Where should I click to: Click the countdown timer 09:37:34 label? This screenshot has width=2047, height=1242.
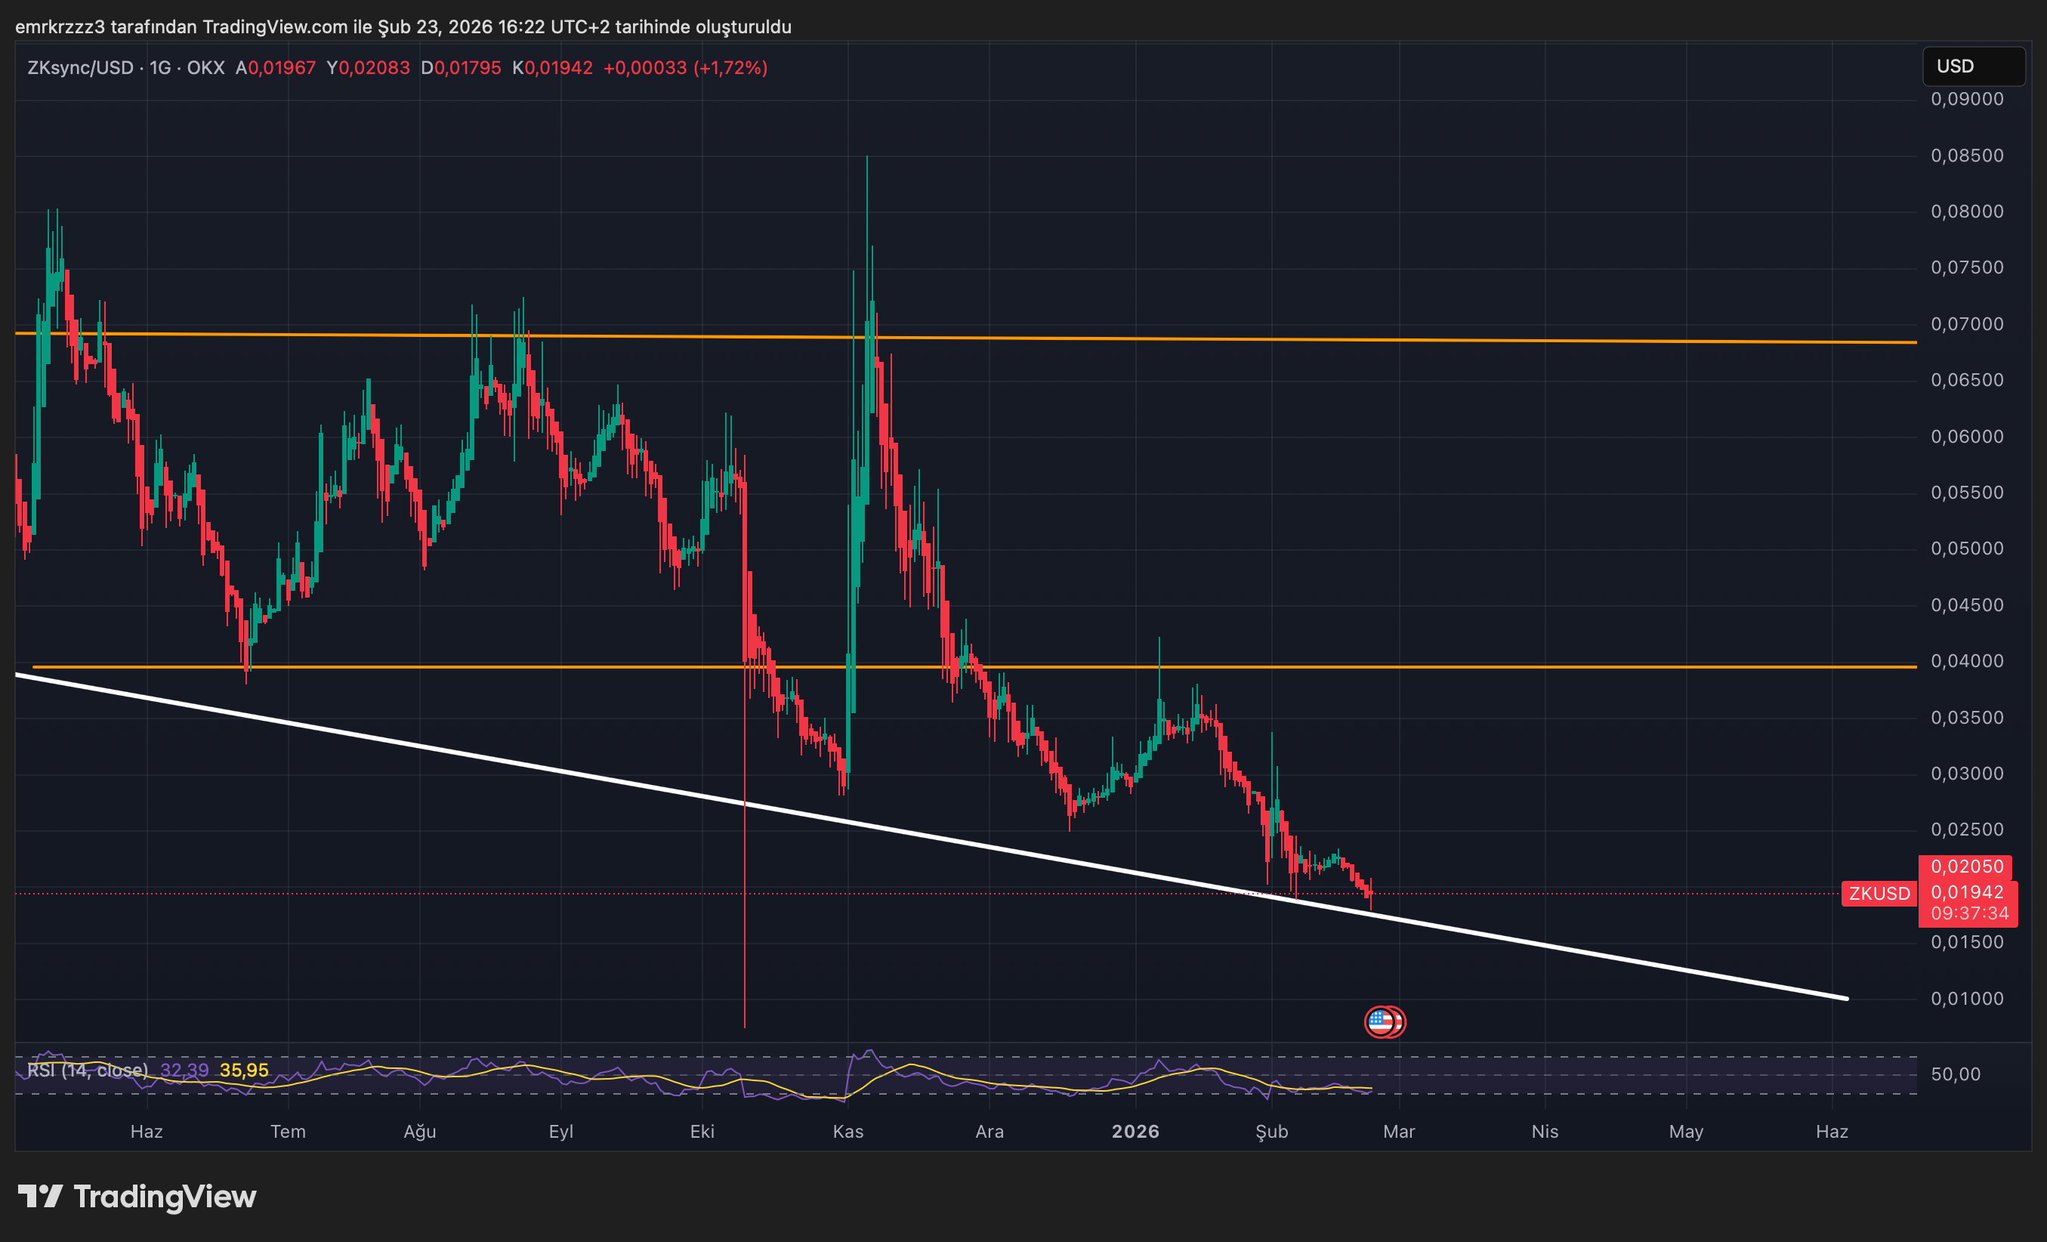pos(1968,914)
